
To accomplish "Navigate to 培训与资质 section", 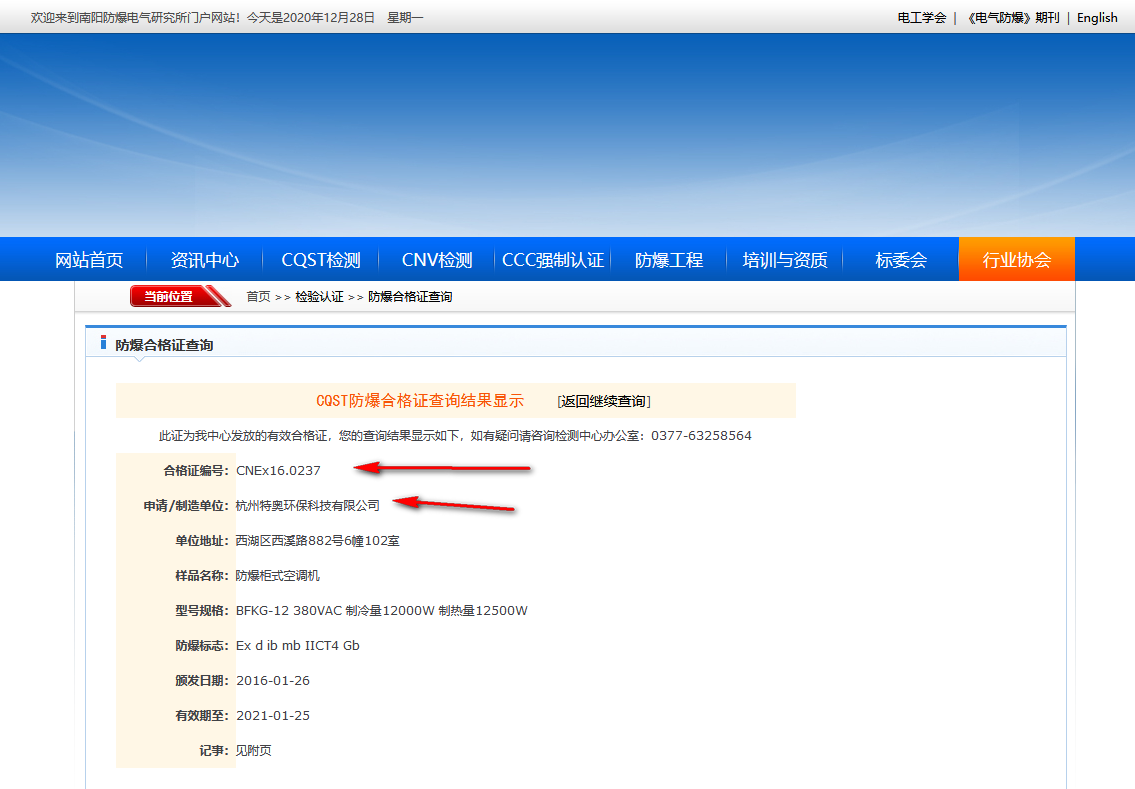I will [x=785, y=260].
